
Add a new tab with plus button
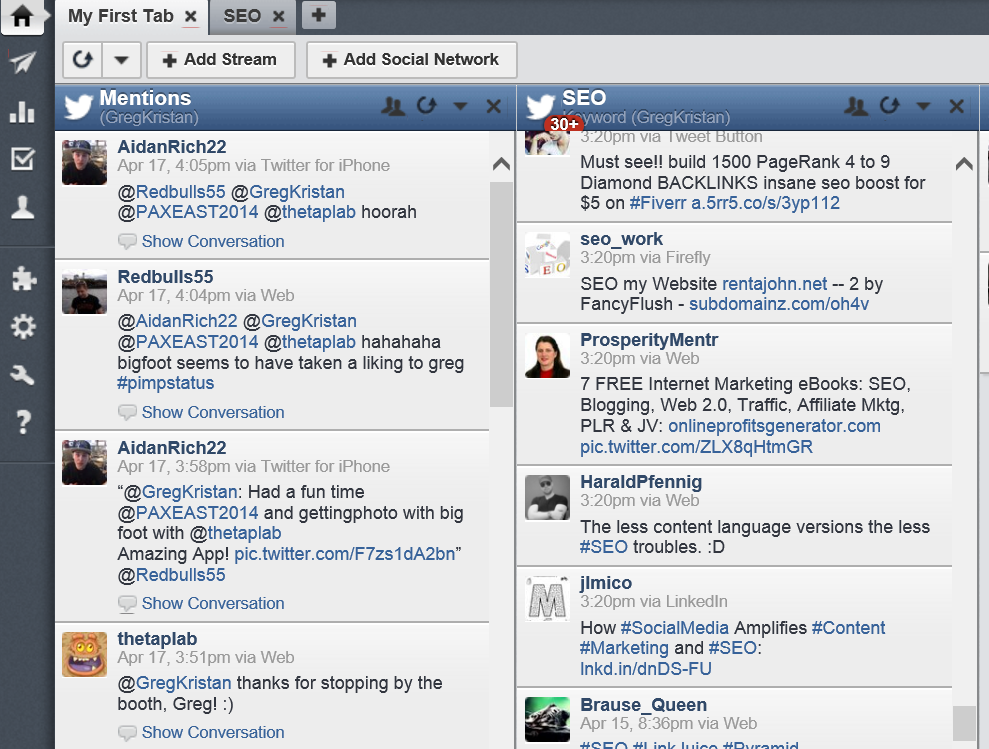click(319, 15)
